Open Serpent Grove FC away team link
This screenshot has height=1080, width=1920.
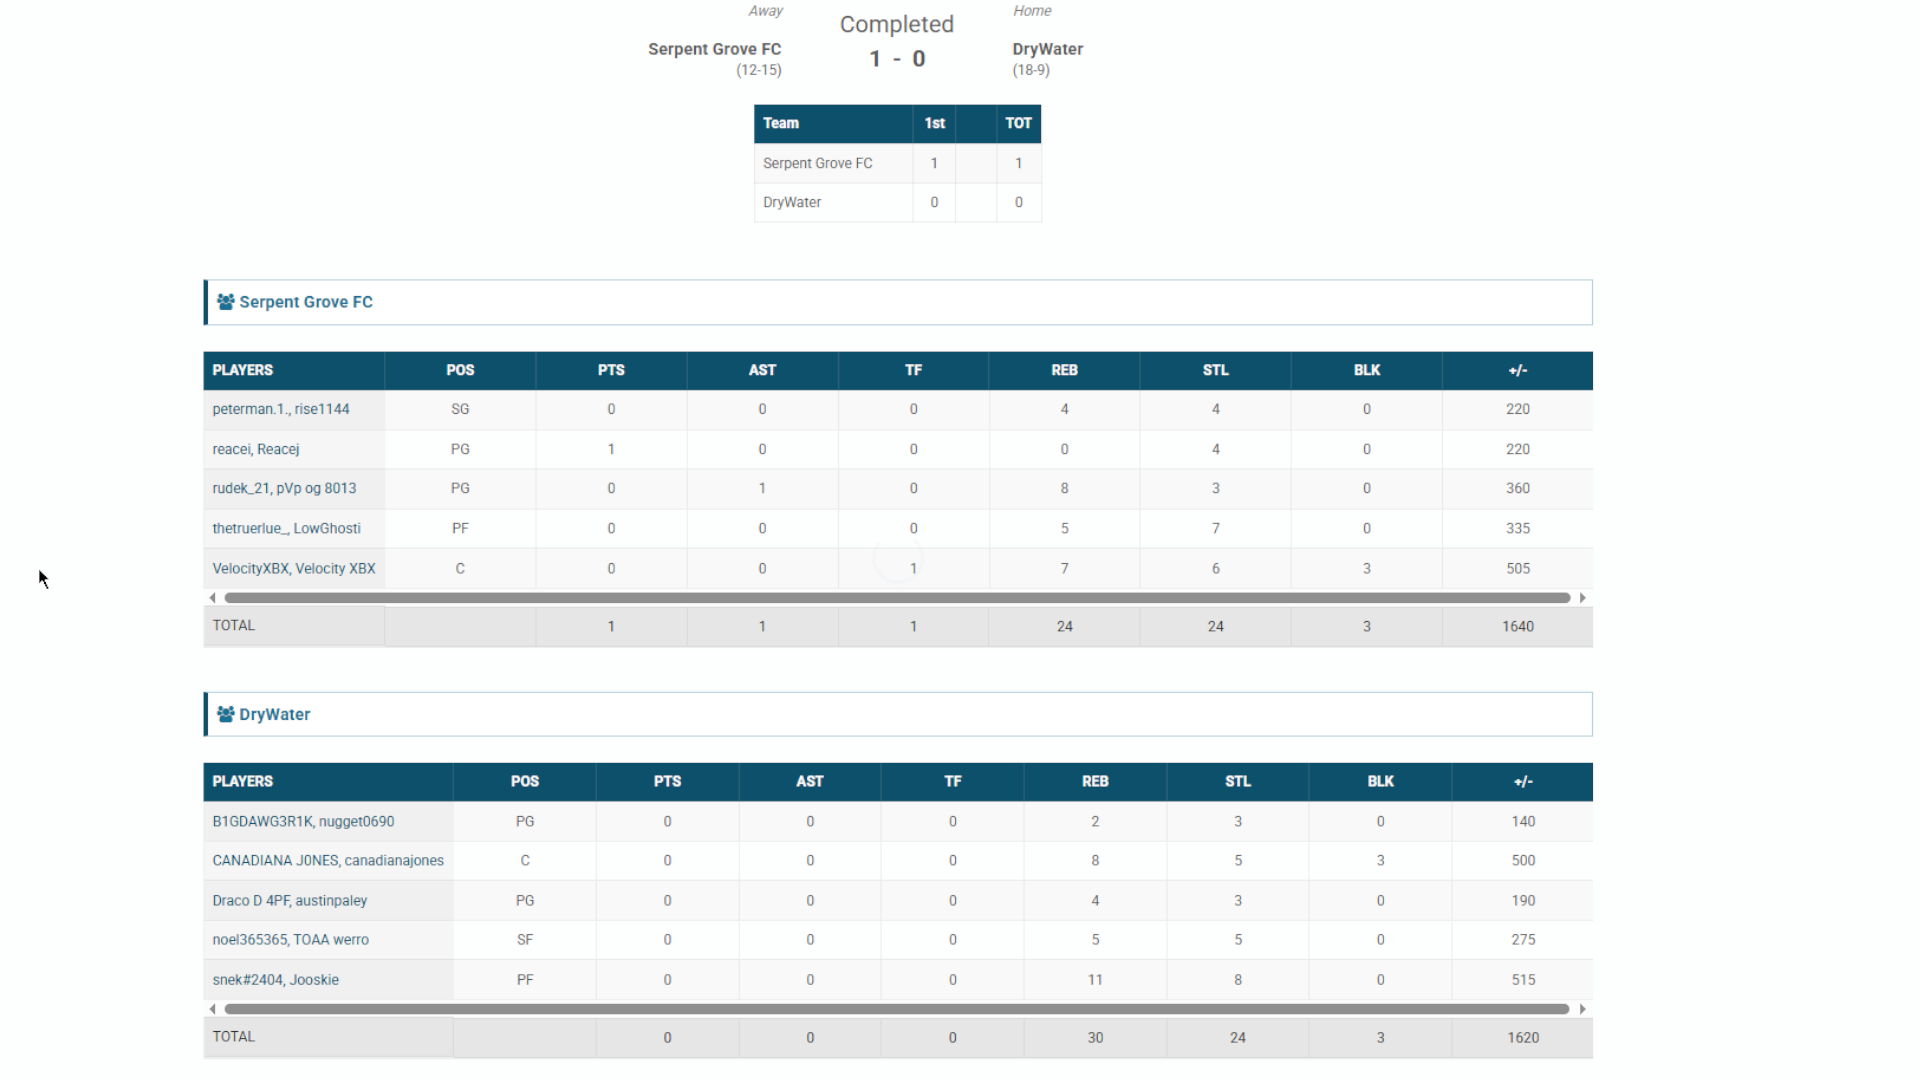(714, 49)
